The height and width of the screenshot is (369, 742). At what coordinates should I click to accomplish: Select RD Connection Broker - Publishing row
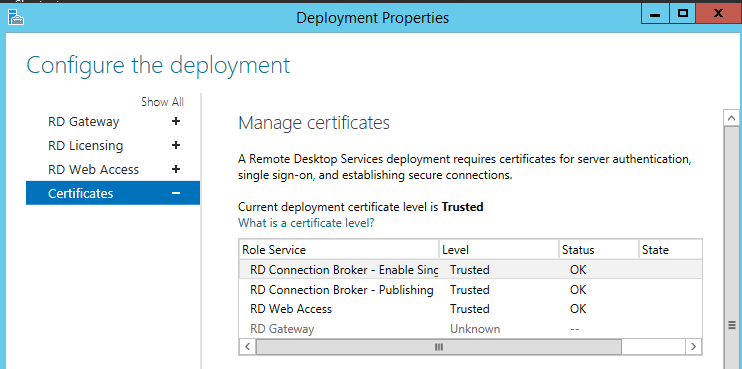tap(470, 290)
